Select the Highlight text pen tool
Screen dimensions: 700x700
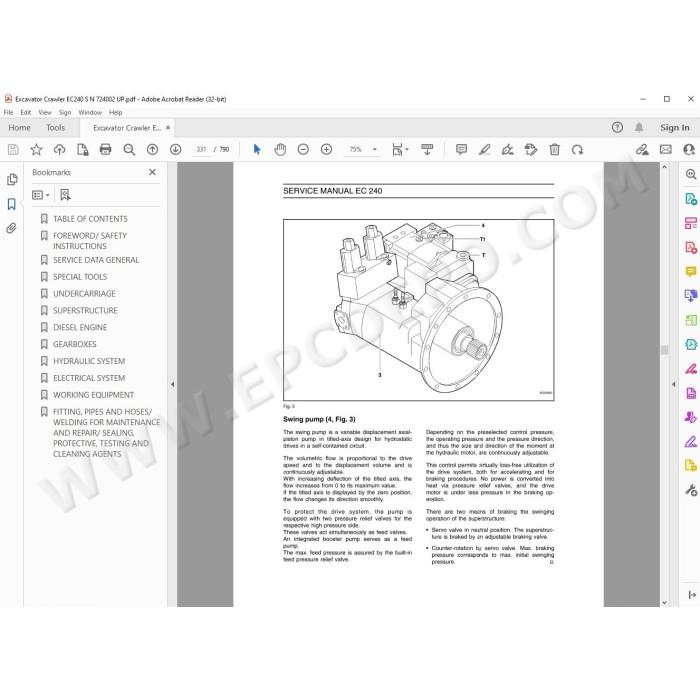pos(484,150)
